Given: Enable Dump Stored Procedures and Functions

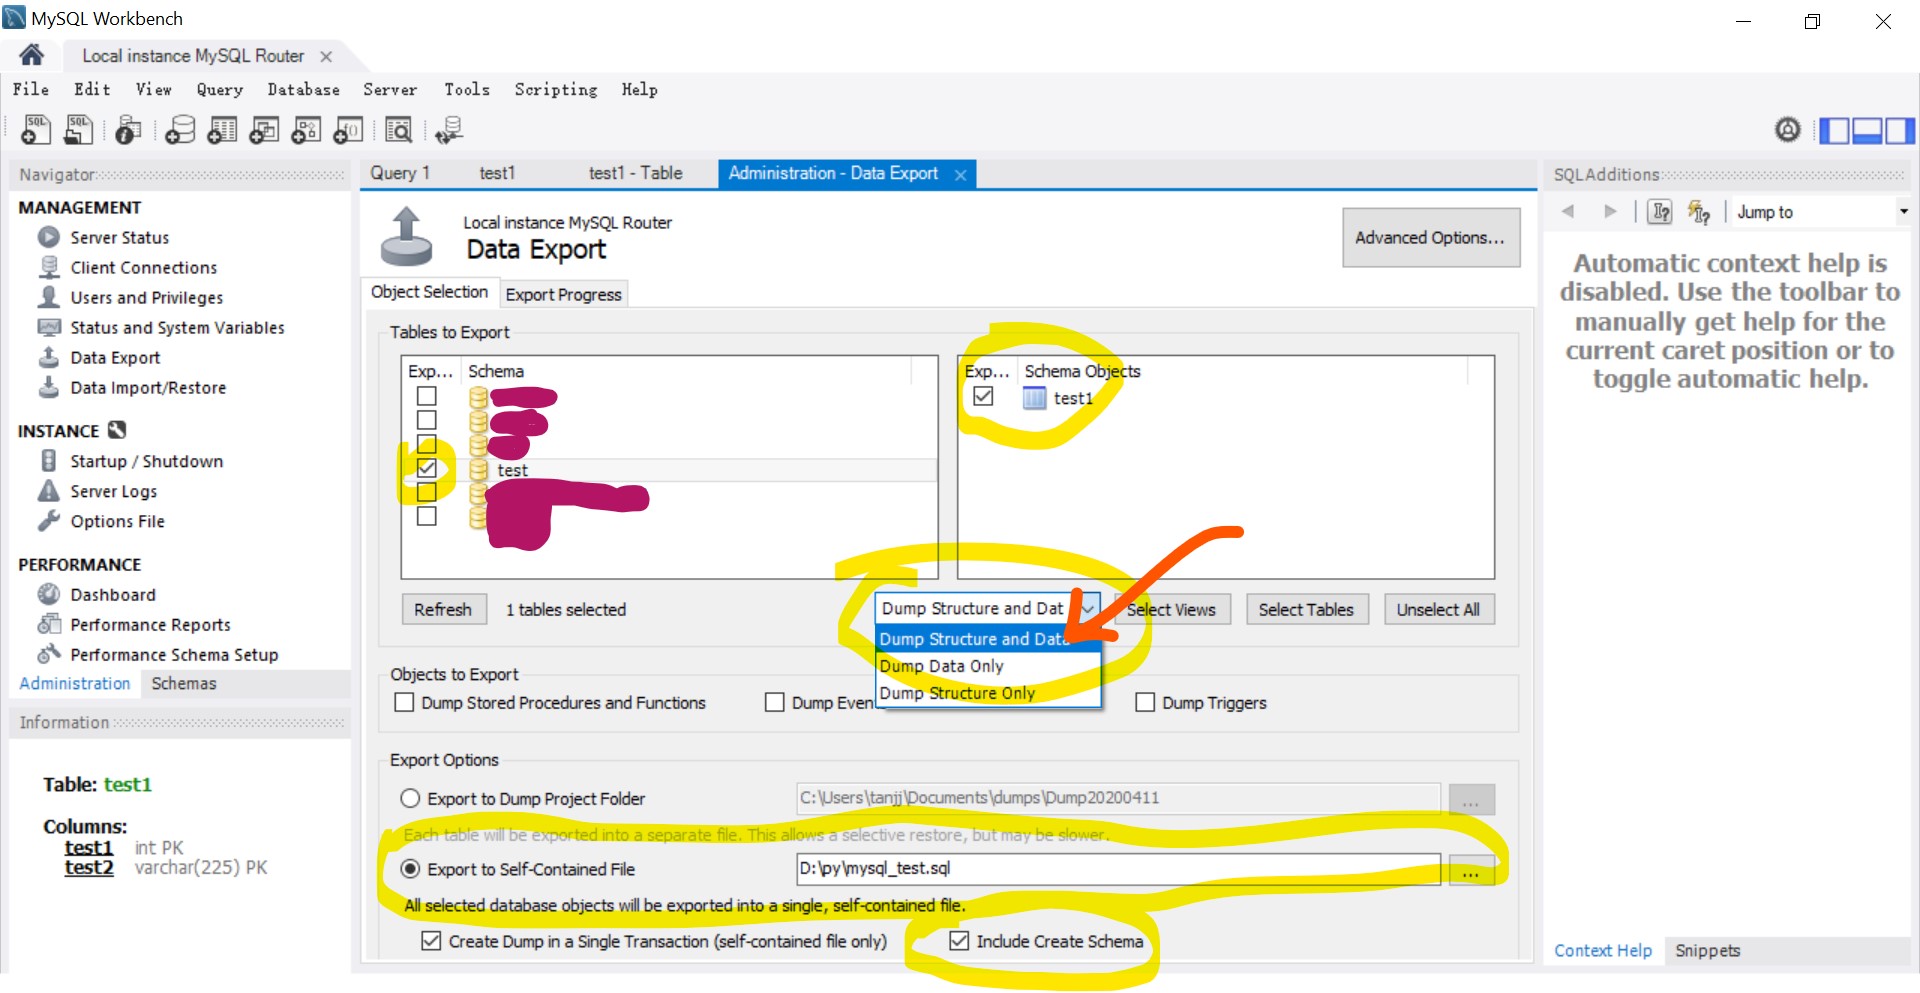Looking at the screenshot, I should coord(404,702).
